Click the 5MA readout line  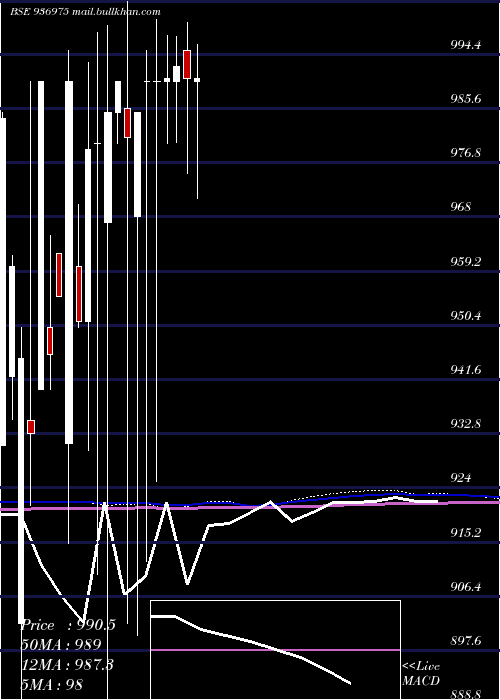[52, 684]
